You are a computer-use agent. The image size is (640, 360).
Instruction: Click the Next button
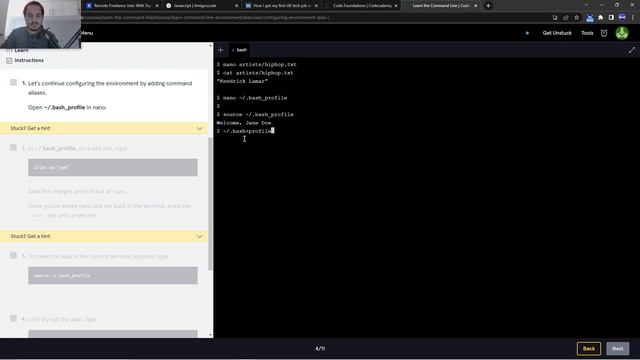(618, 349)
